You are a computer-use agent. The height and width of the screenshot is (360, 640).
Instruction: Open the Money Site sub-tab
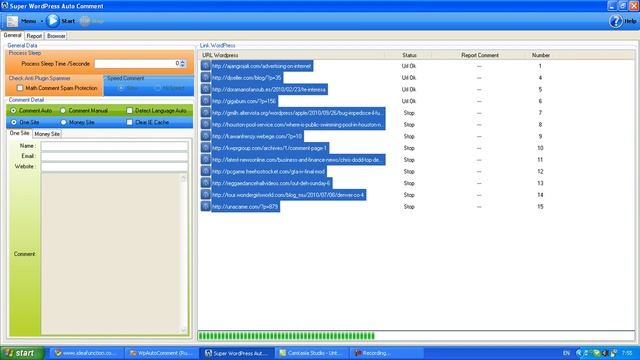pyautogui.click(x=47, y=134)
